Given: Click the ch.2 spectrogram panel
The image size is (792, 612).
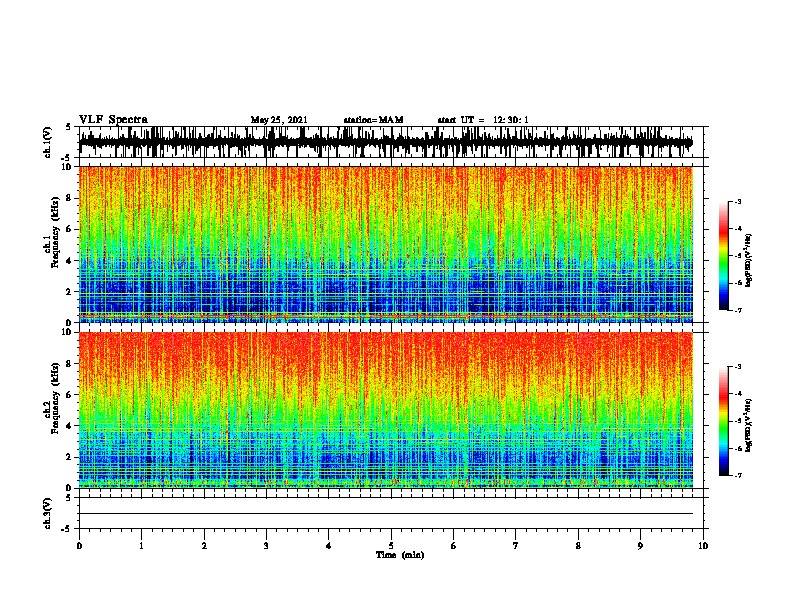Looking at the screenshot, I should tap(386, 410).
